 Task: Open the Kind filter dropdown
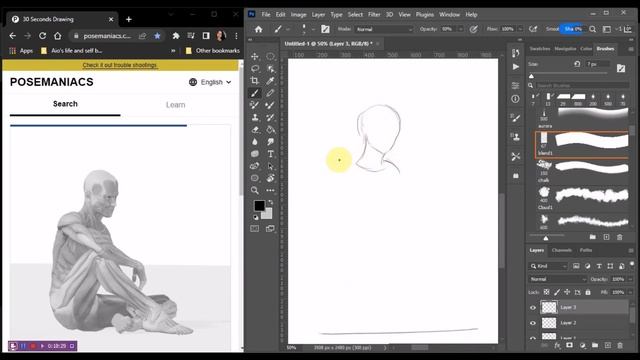pyautogui.click(x=549, y=266)
